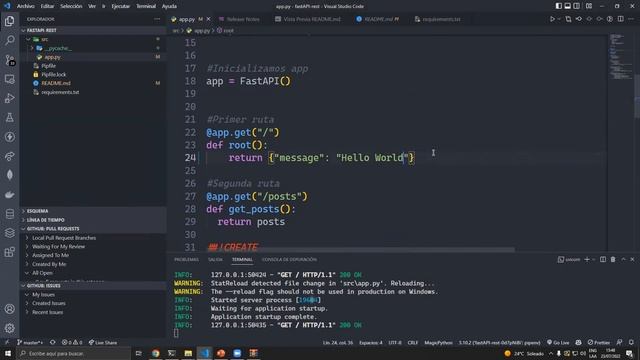Expand the LÍNEA DE TIEMPO section

pos(93,220)
